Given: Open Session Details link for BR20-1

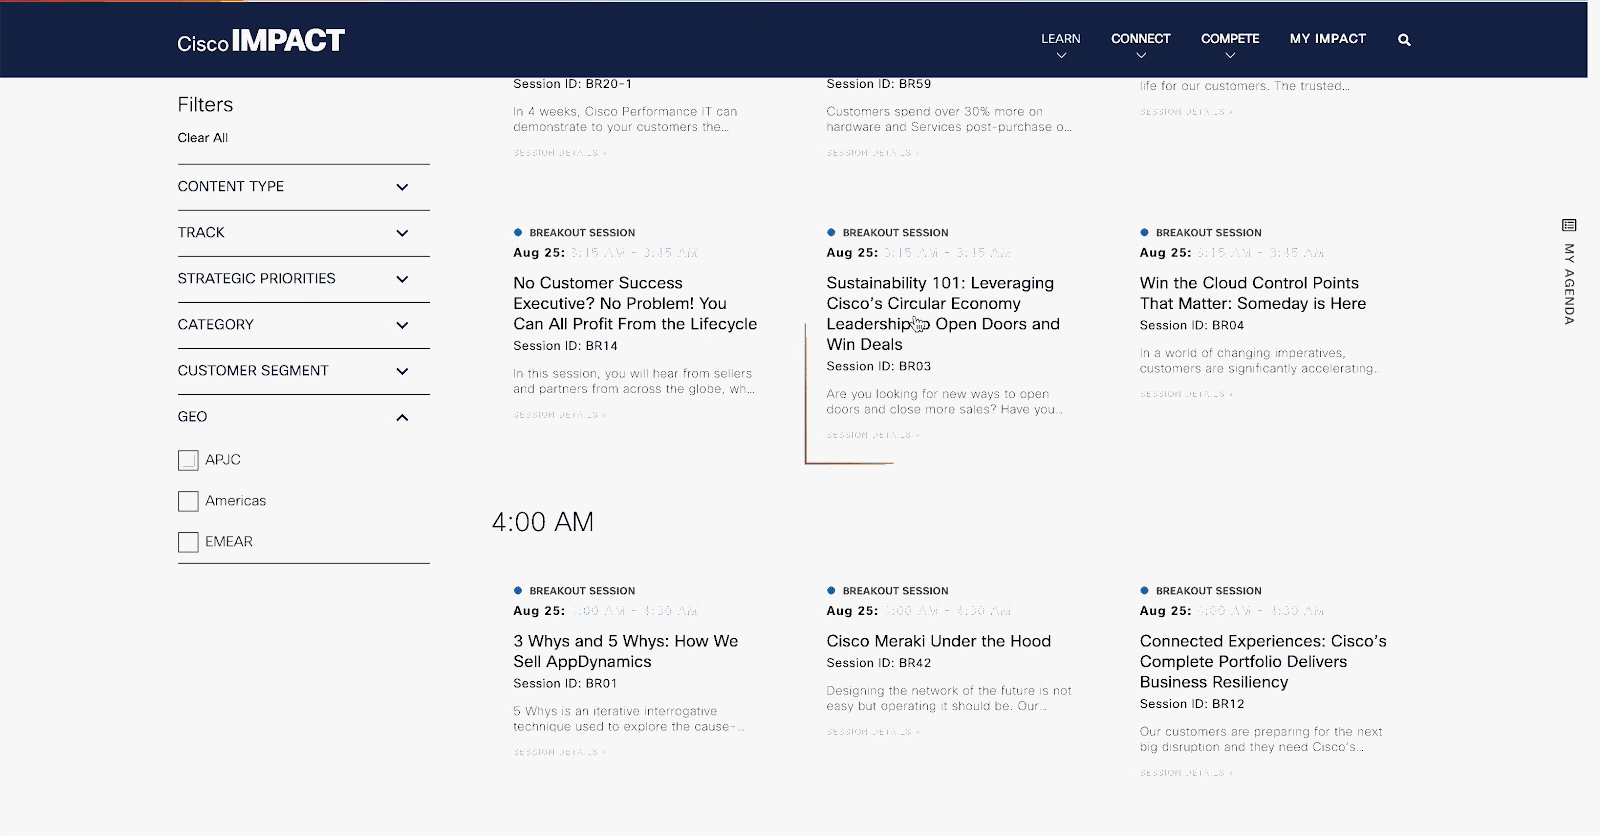Looking at the screenshot, I should 560,153.
